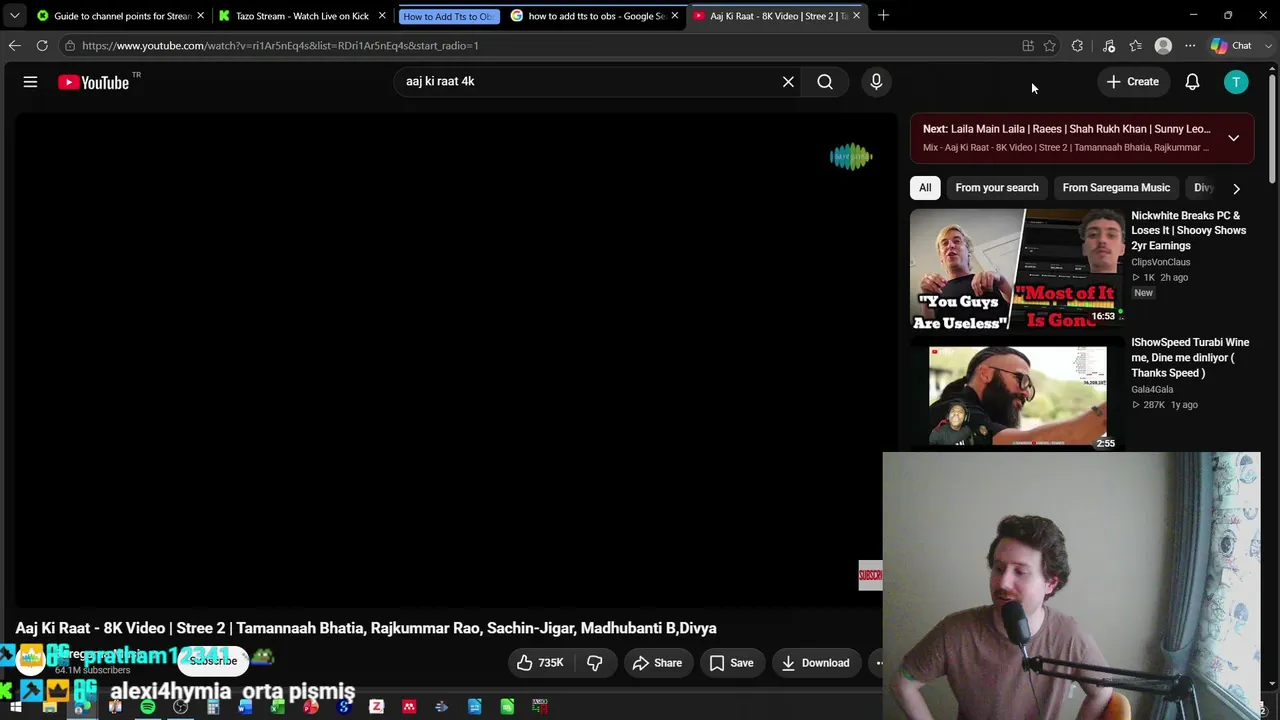This screenshot has width=1280, height=720.
Task: Clear the YouTube search box text
Action: 788,82
